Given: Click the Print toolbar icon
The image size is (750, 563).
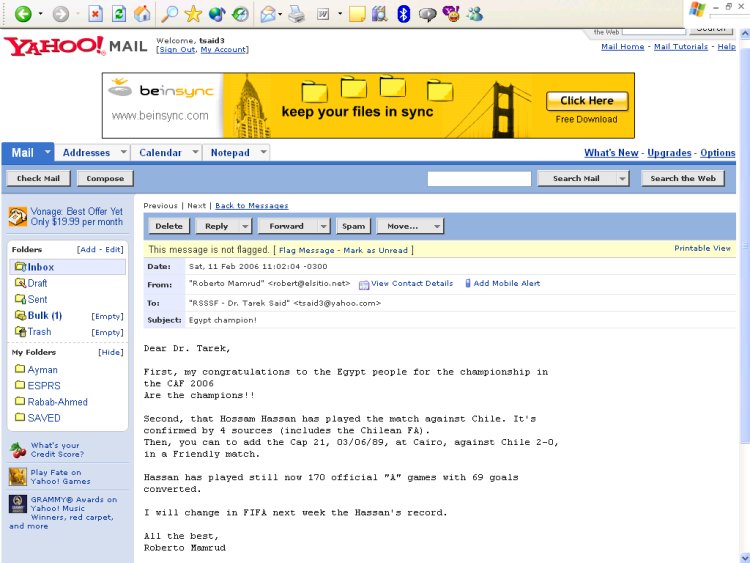Looking at the screenshot, I should [296, 14].
